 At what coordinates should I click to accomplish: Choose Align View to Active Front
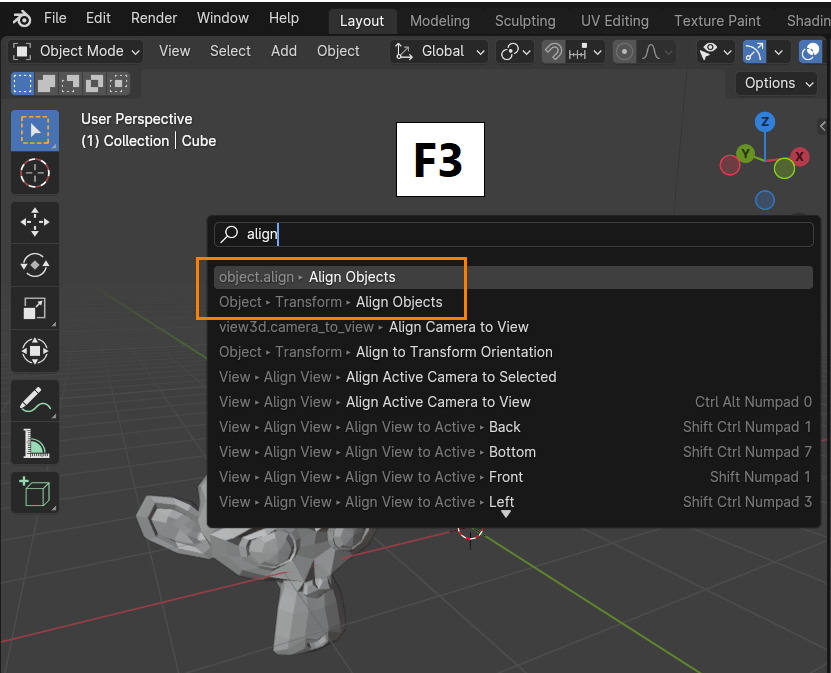click(513, 477)
